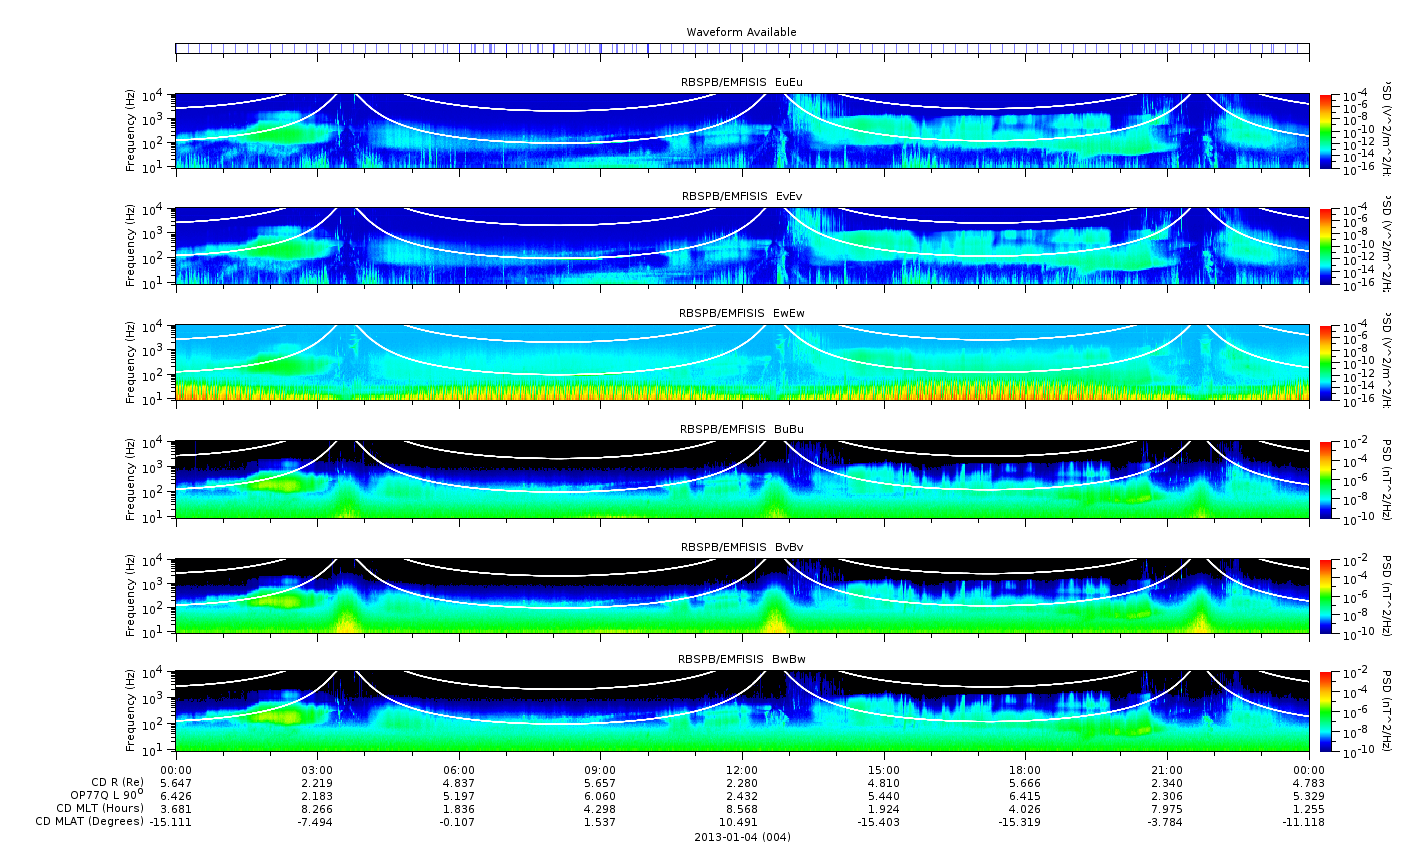The height and width of the screenshot is (859, 1408).
Task: Click the Waveform Available availability bar
Action: coord(741,48)
